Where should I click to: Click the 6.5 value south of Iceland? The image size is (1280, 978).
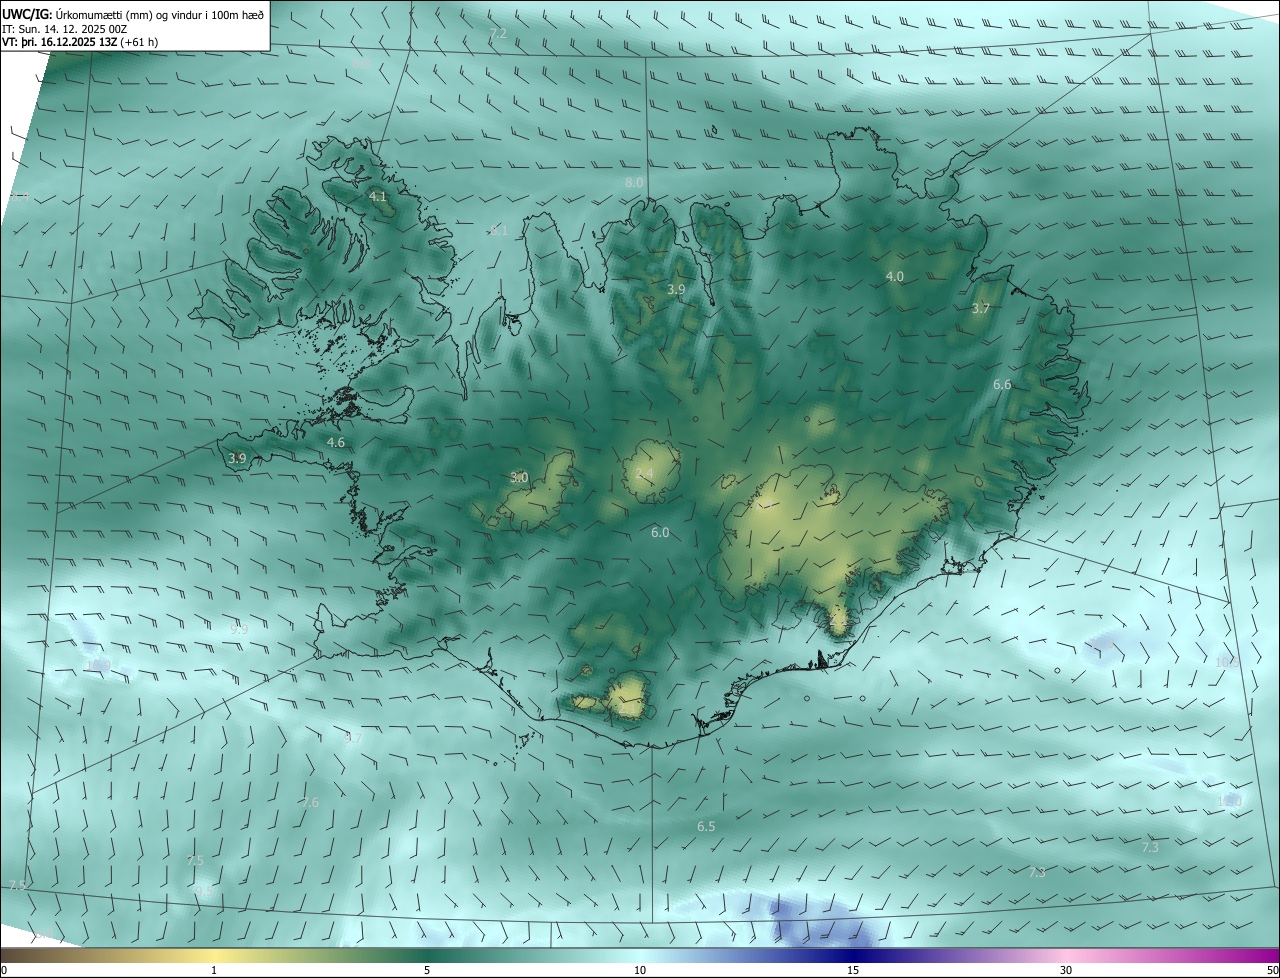click(706, 827)
